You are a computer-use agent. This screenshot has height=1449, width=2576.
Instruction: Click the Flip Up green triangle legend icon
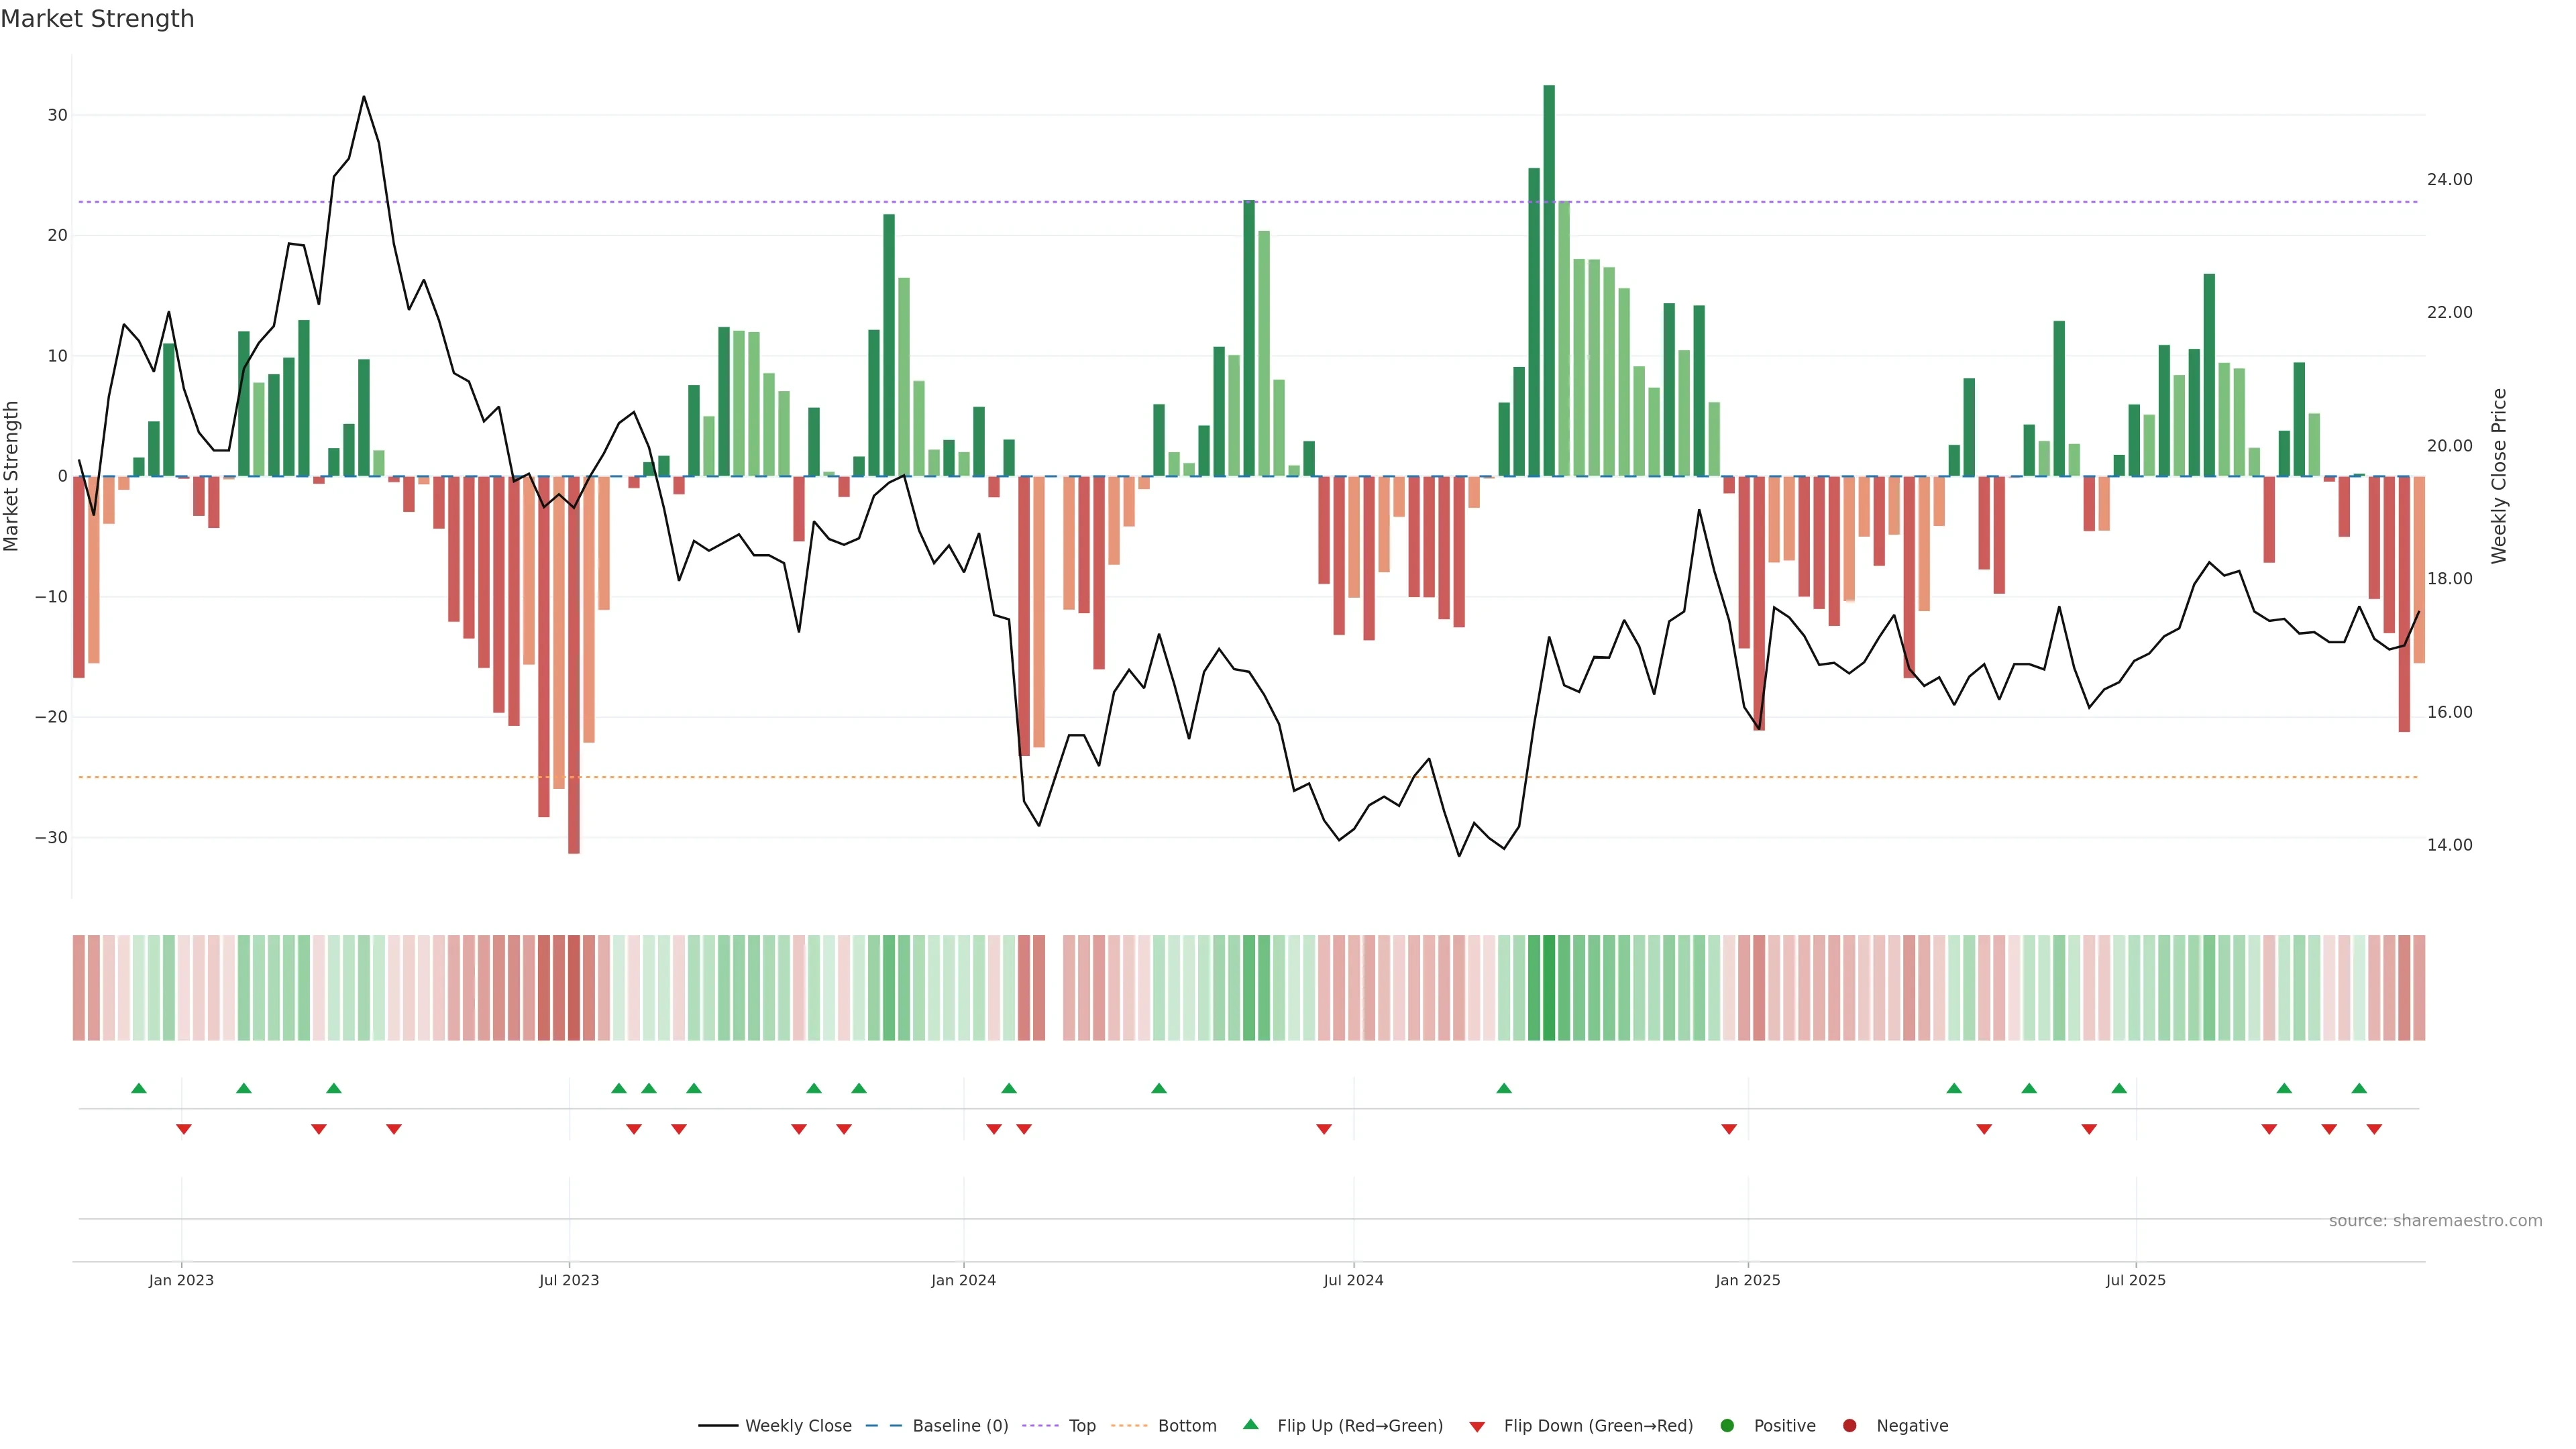(x=1250, y=1425)
